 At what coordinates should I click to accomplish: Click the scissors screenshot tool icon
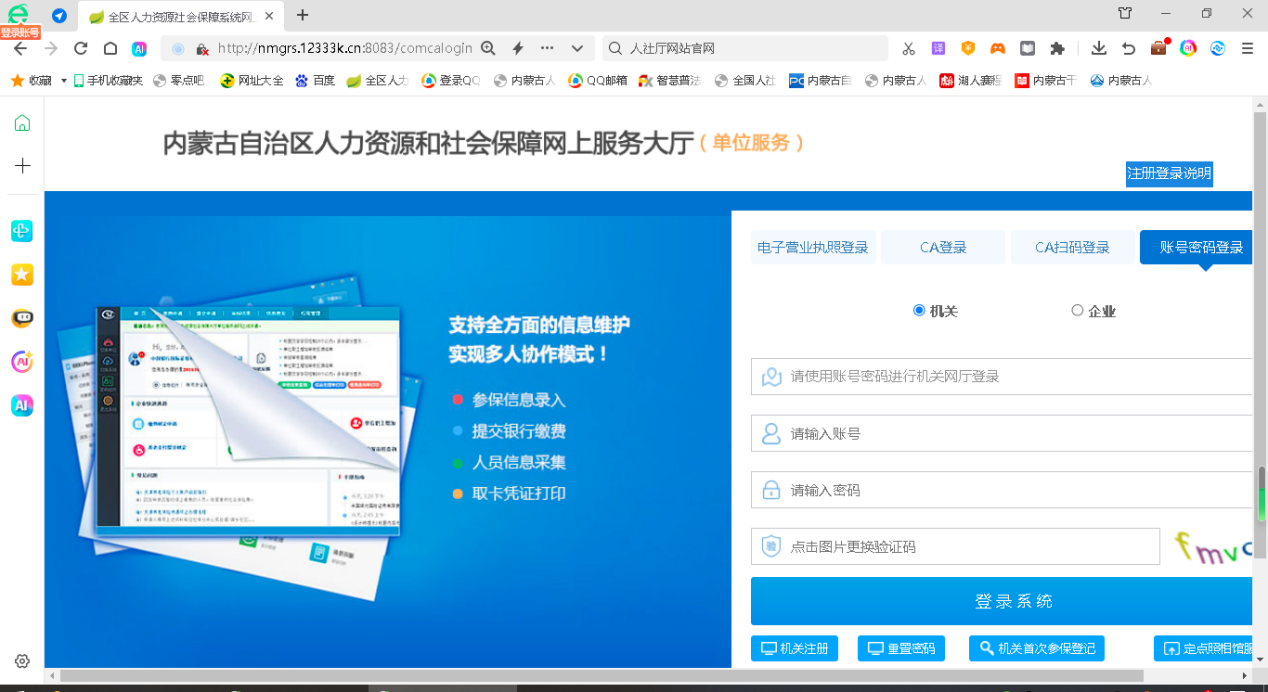(x=908, y=48)
